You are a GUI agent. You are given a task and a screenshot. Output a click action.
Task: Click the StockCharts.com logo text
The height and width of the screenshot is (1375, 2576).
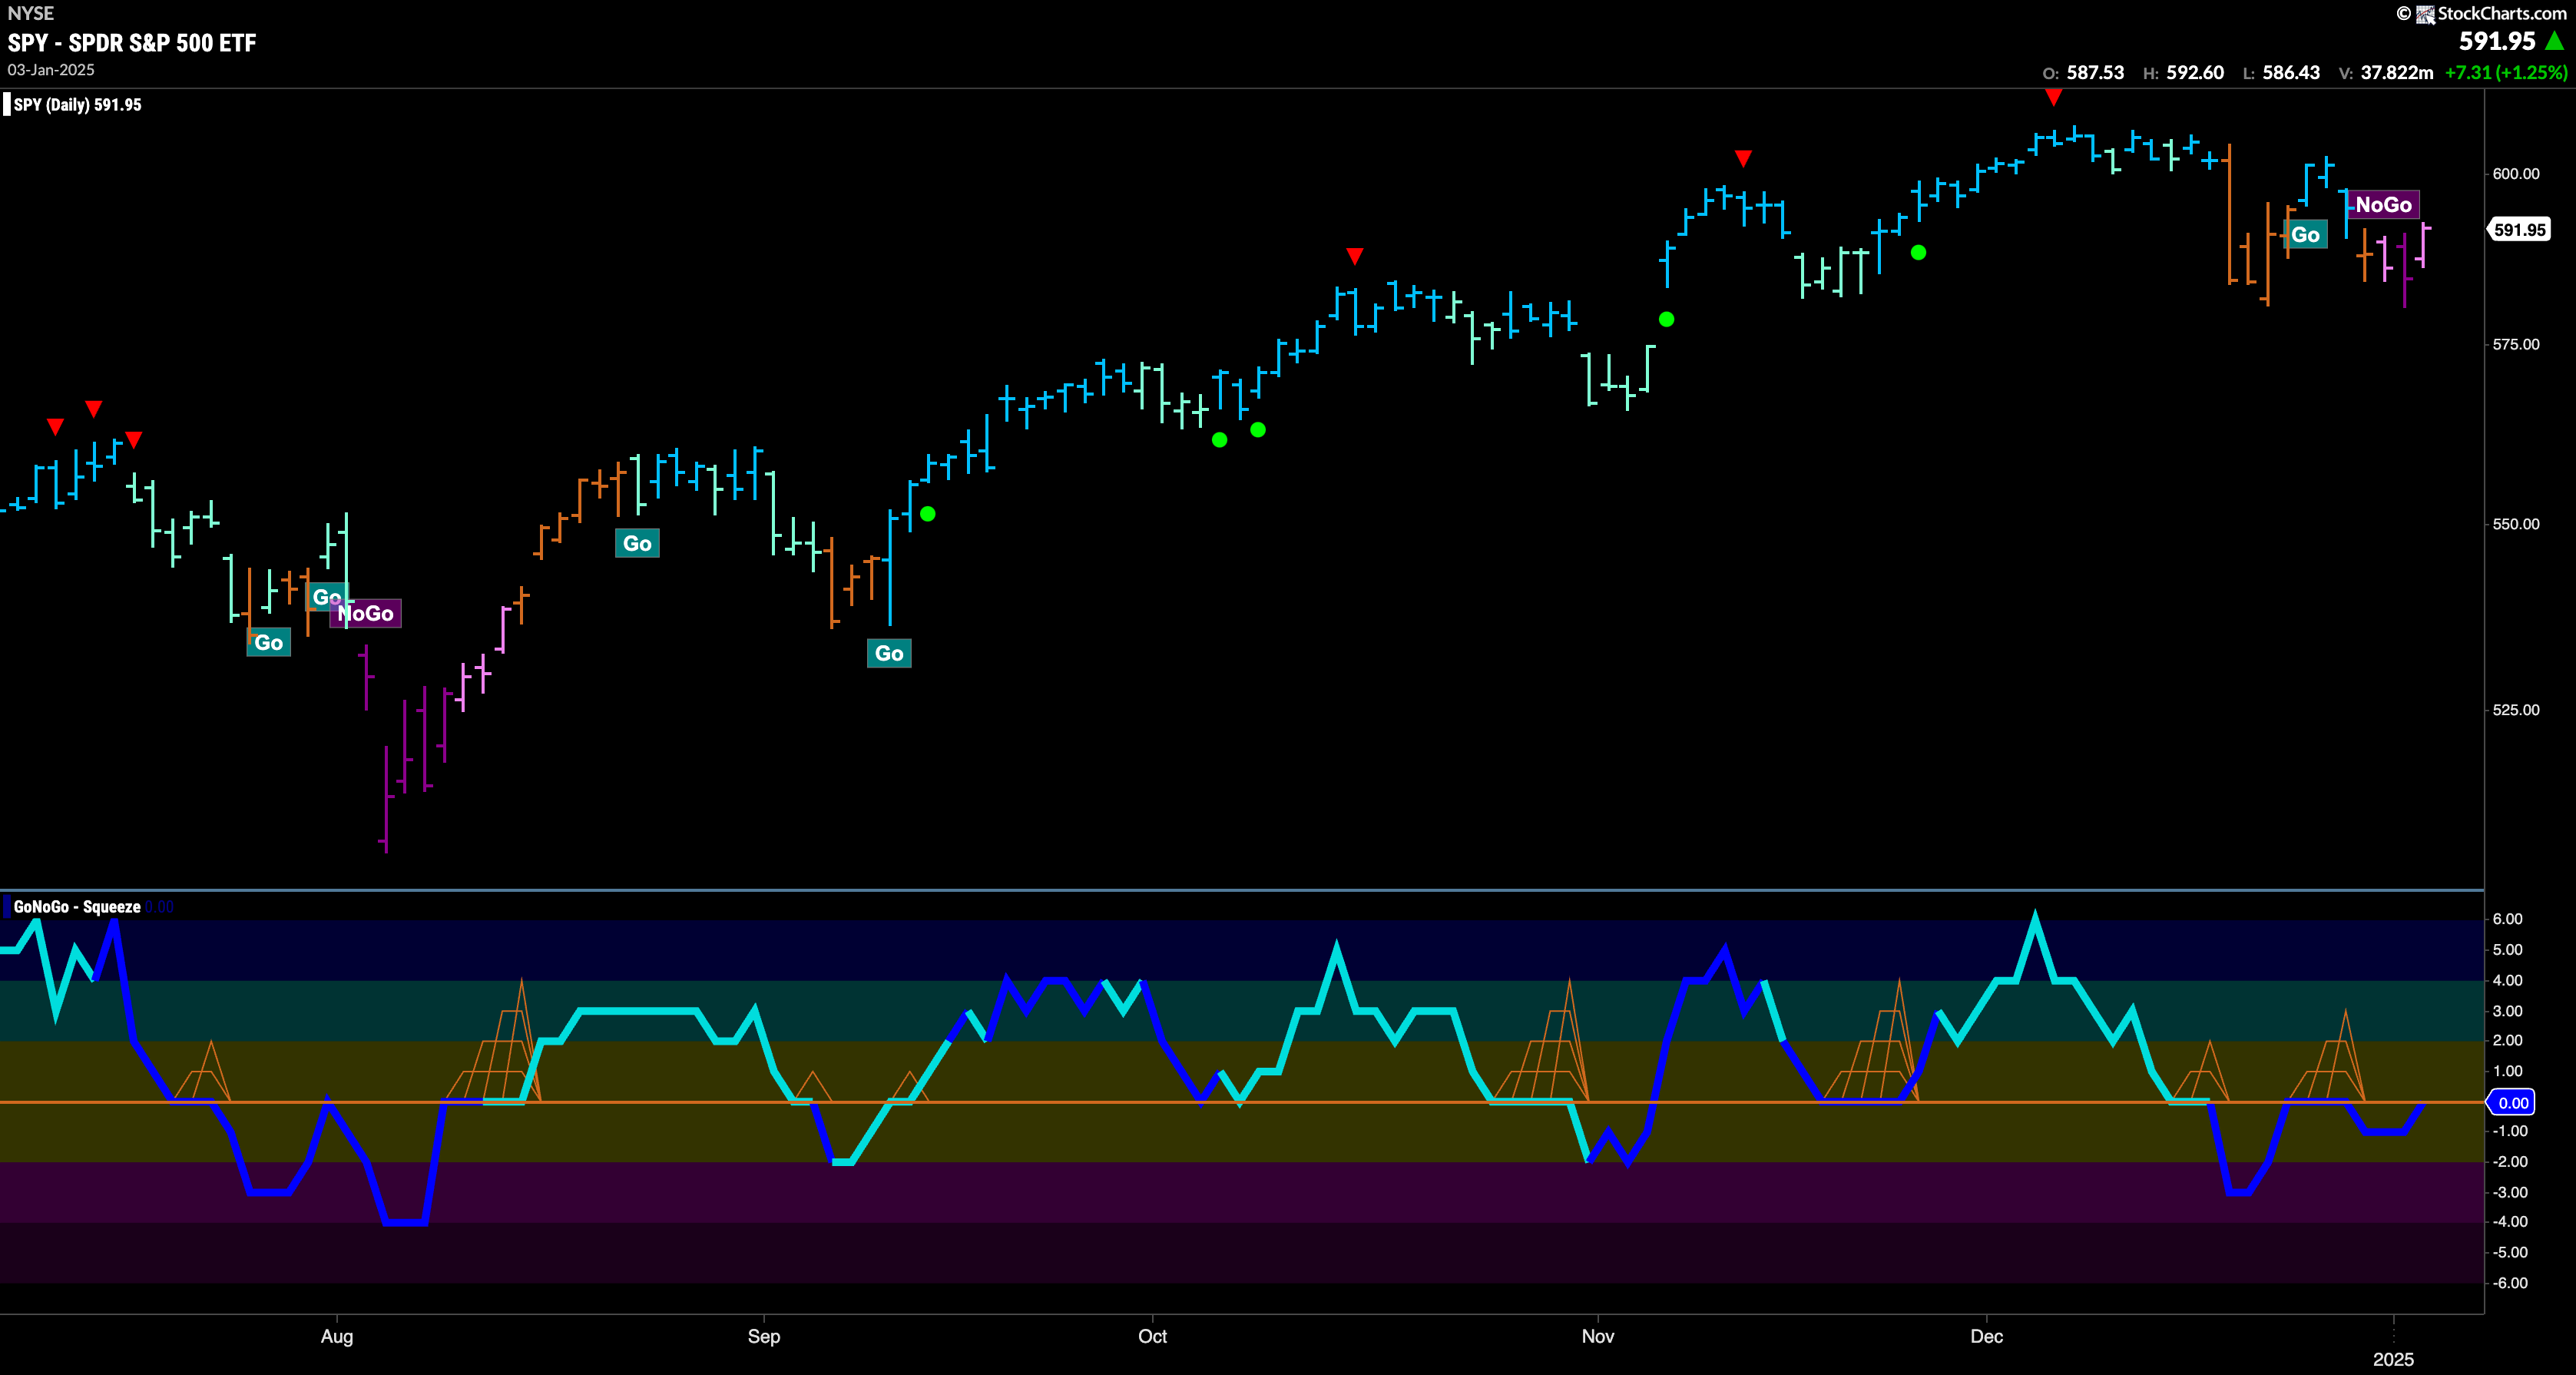coord(2501,13)
